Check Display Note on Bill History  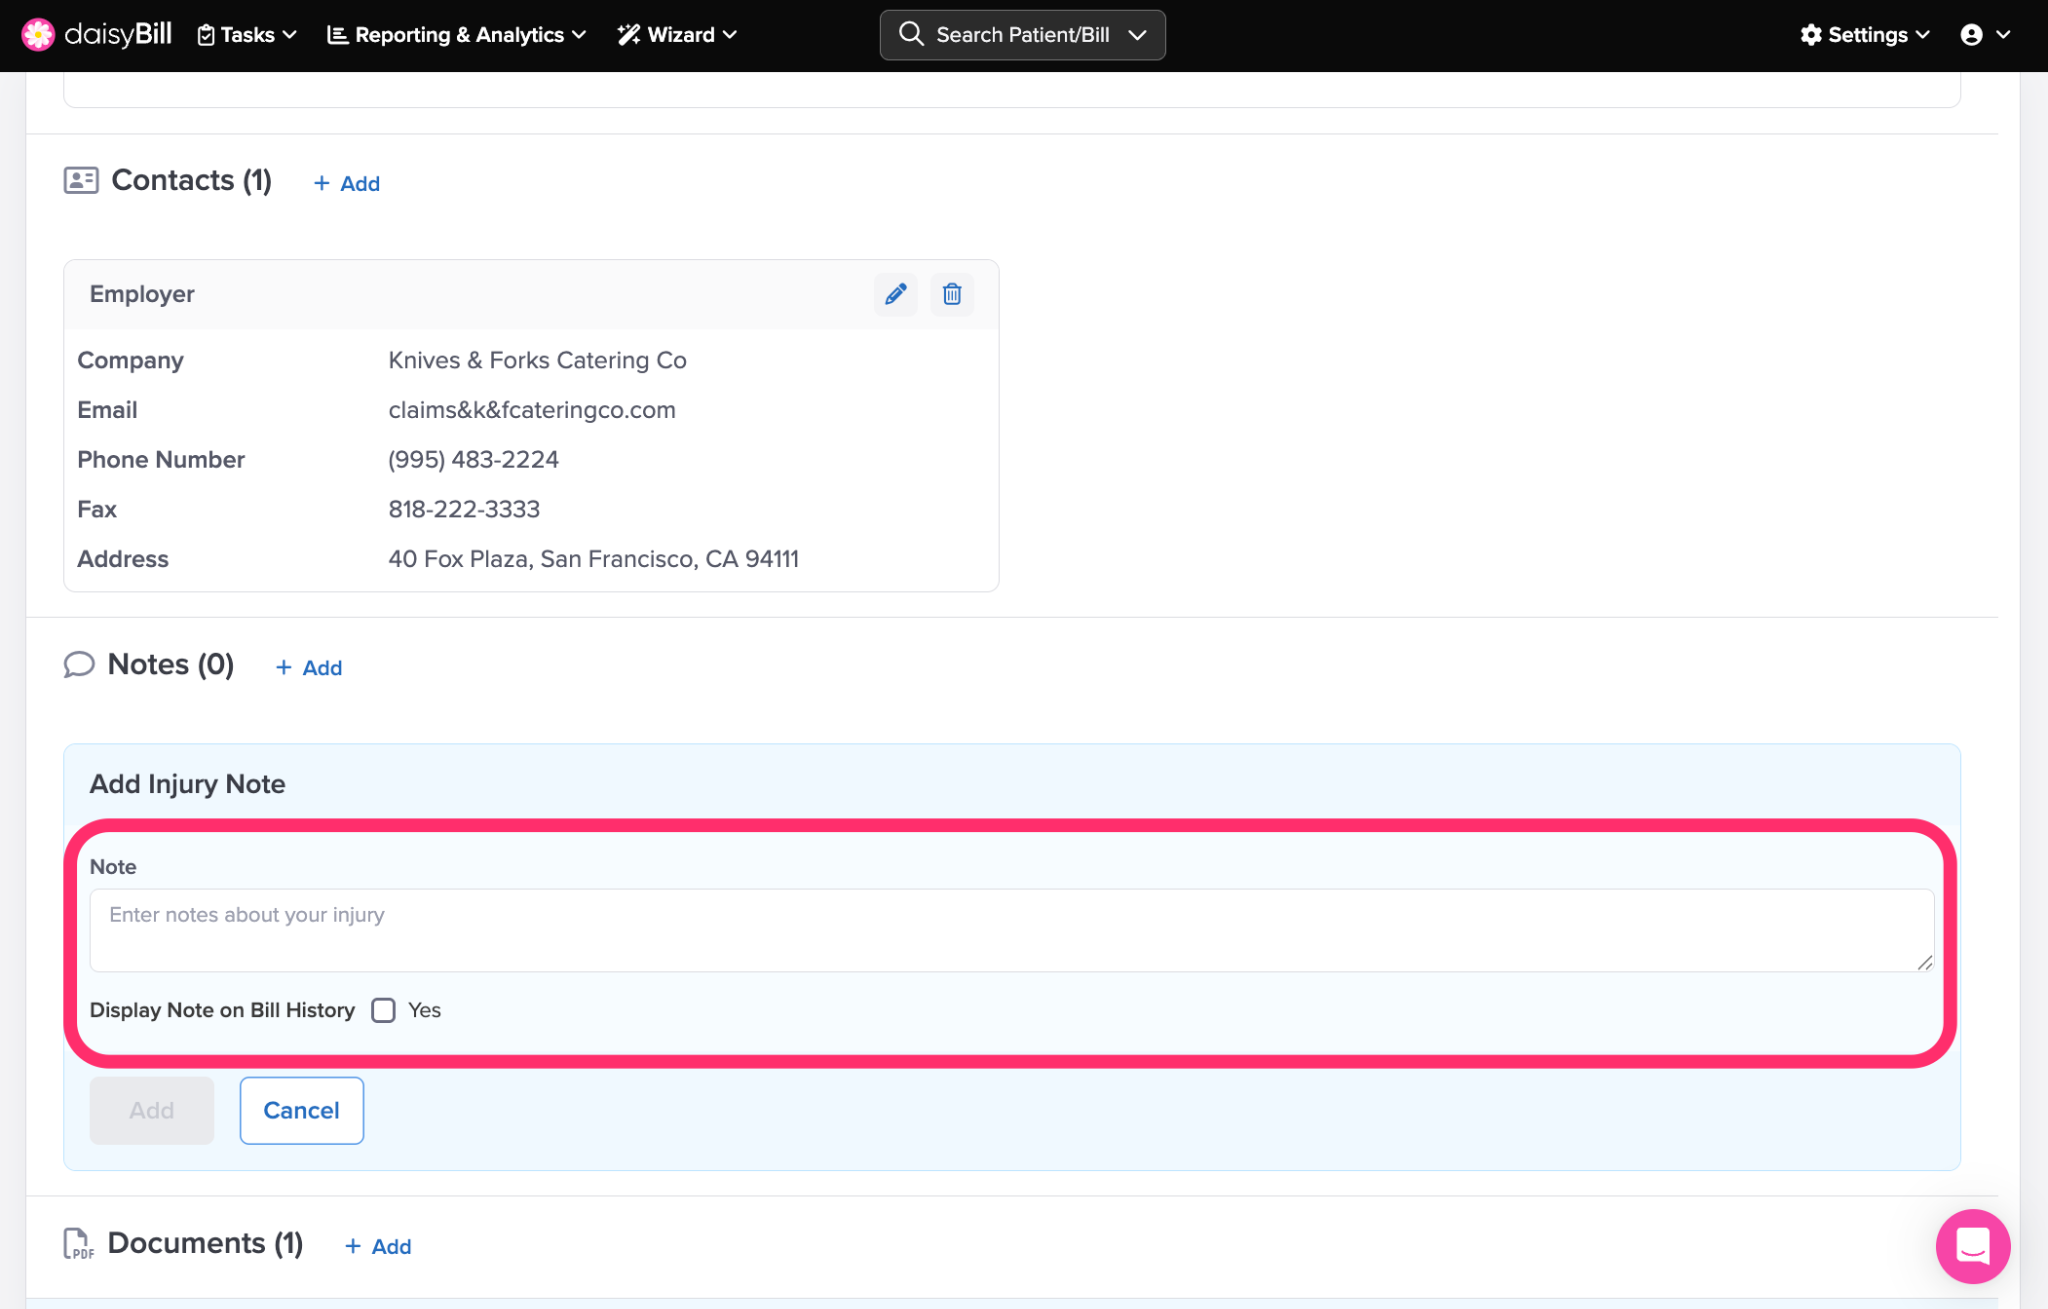tap(383, 1010)
